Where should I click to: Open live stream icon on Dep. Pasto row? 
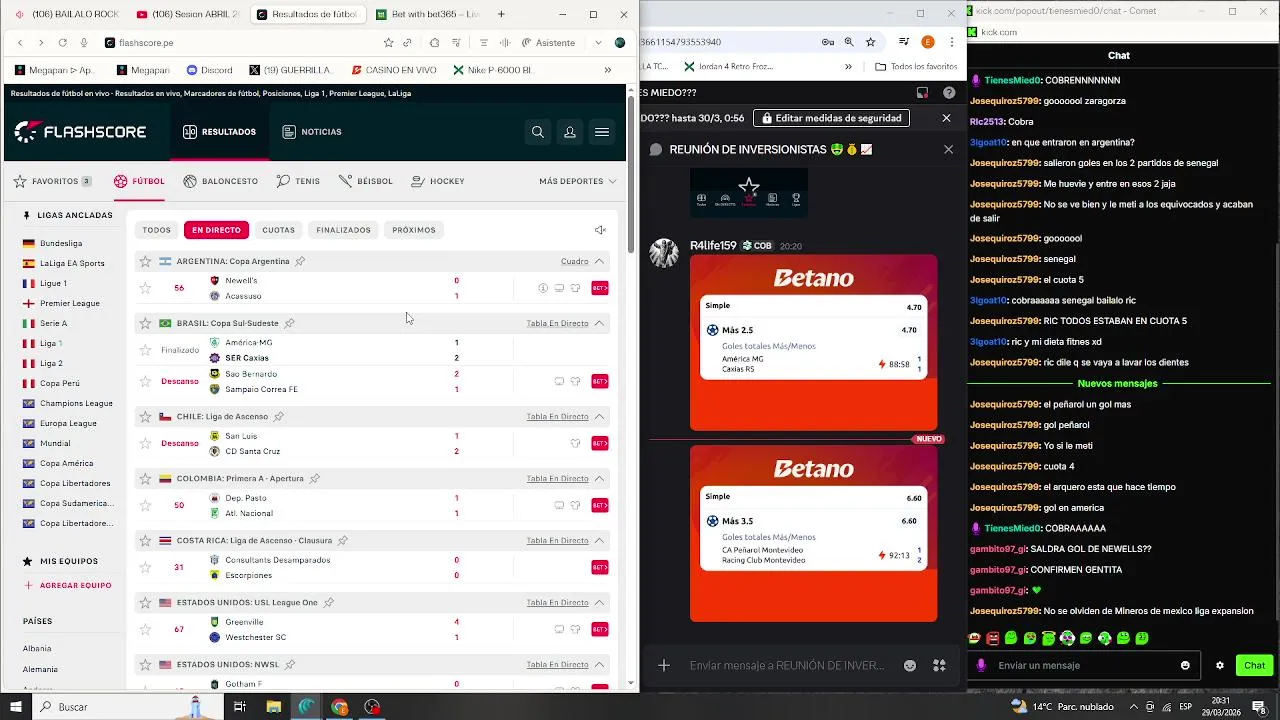(559, 506)
